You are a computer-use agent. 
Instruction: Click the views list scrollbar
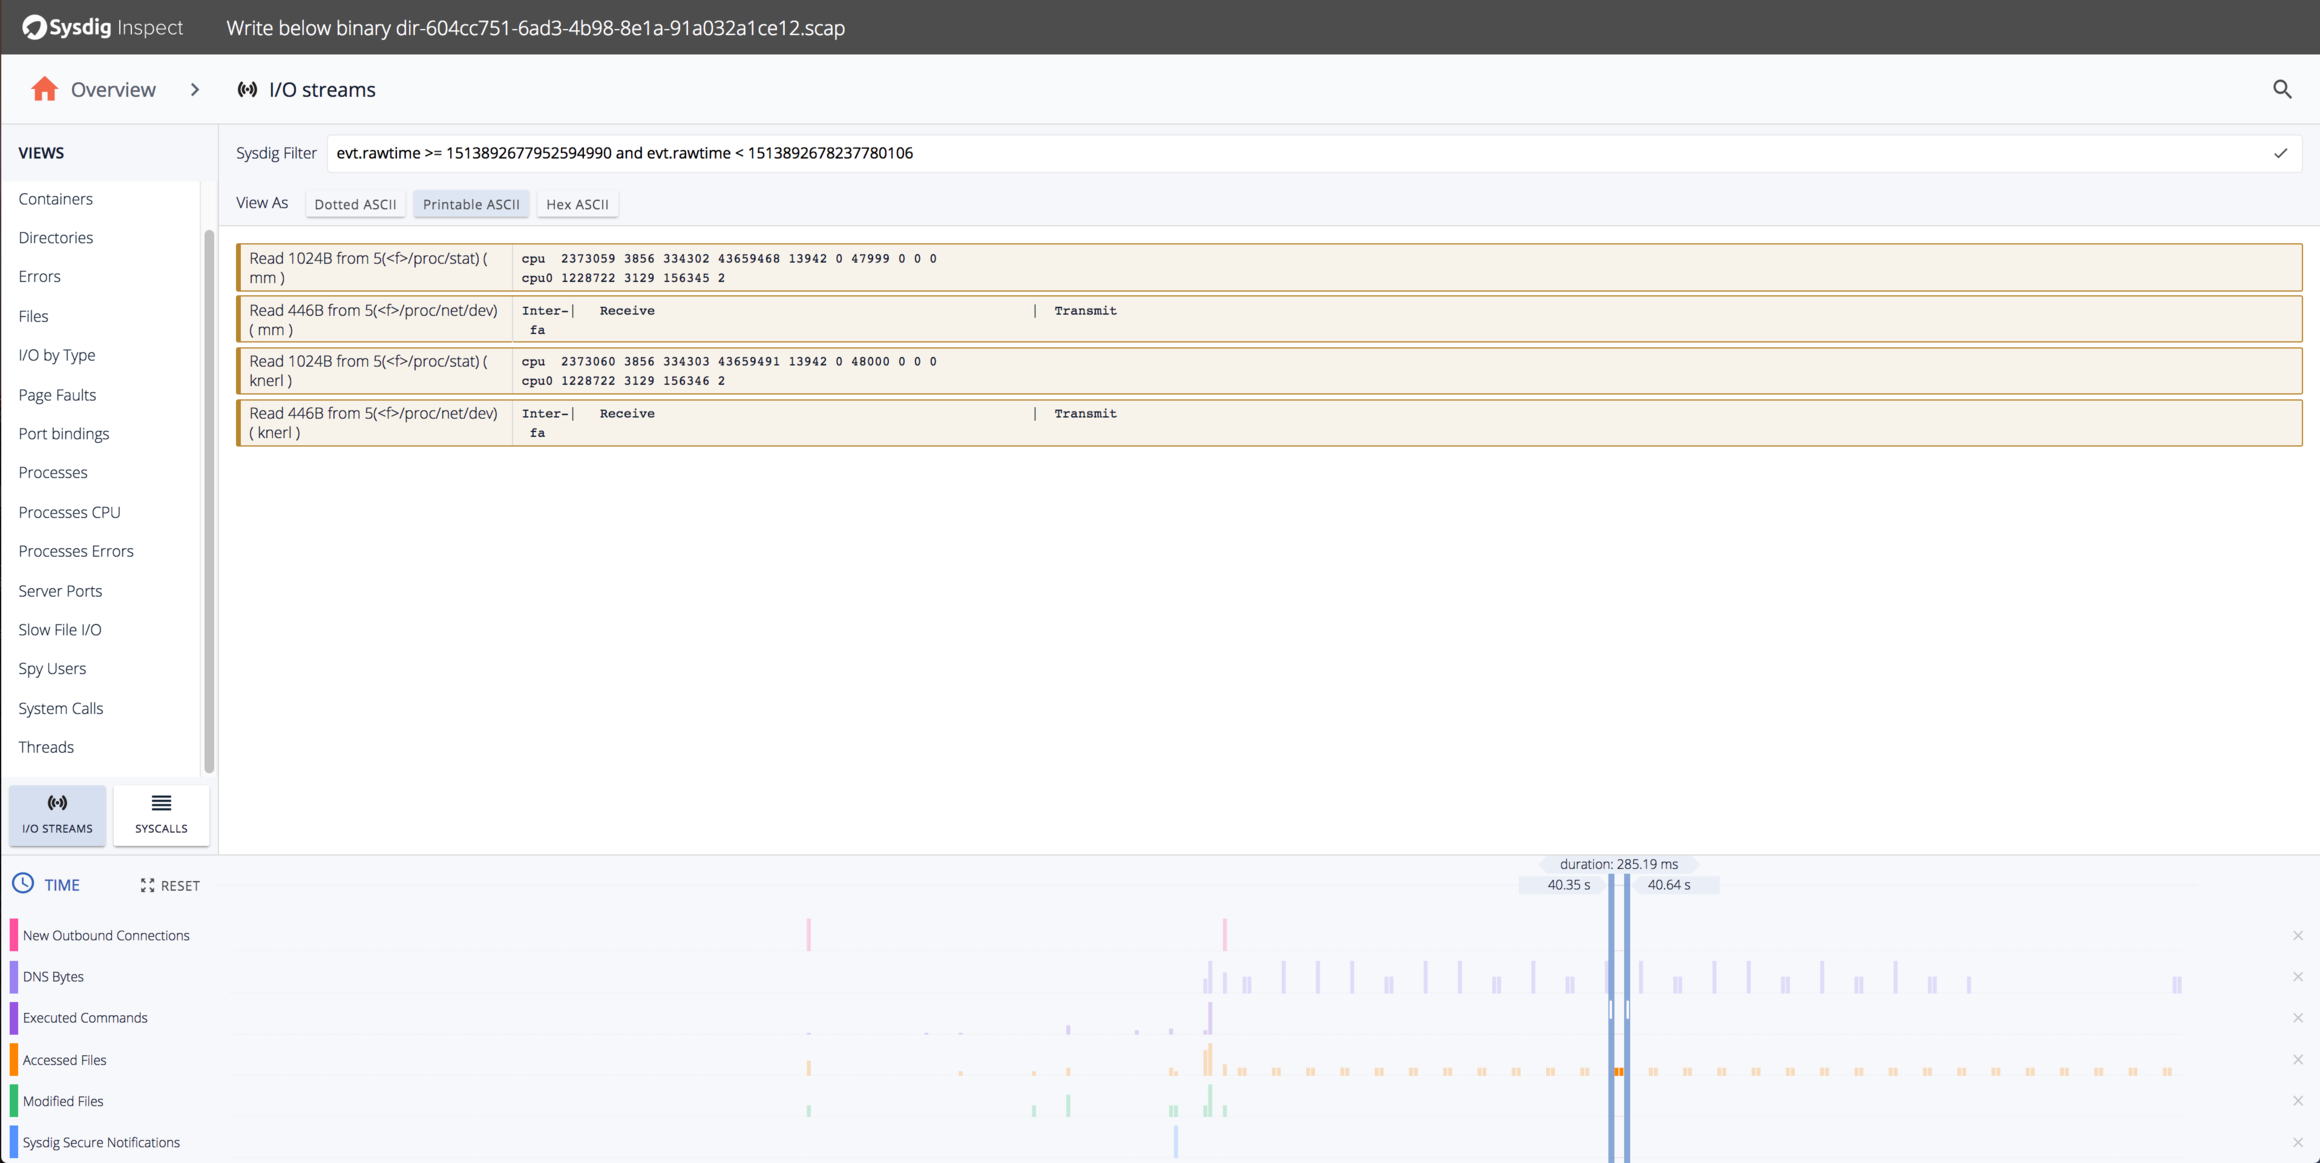[x=209, y=501]
